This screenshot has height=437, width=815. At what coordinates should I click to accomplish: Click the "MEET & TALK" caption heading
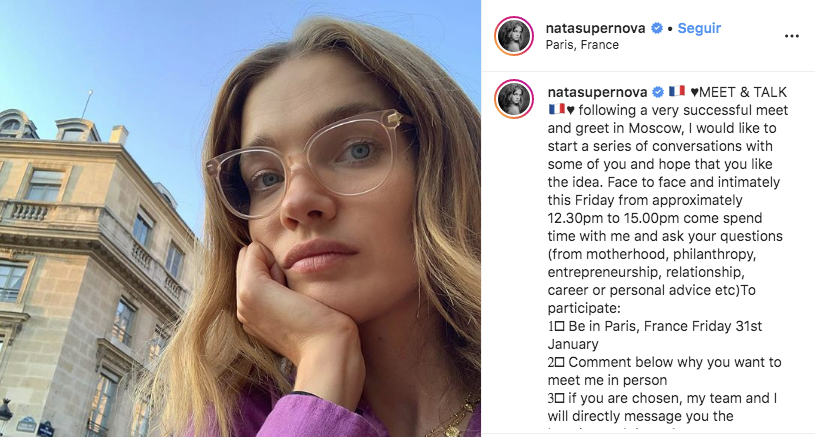click(x=743, y=90)
